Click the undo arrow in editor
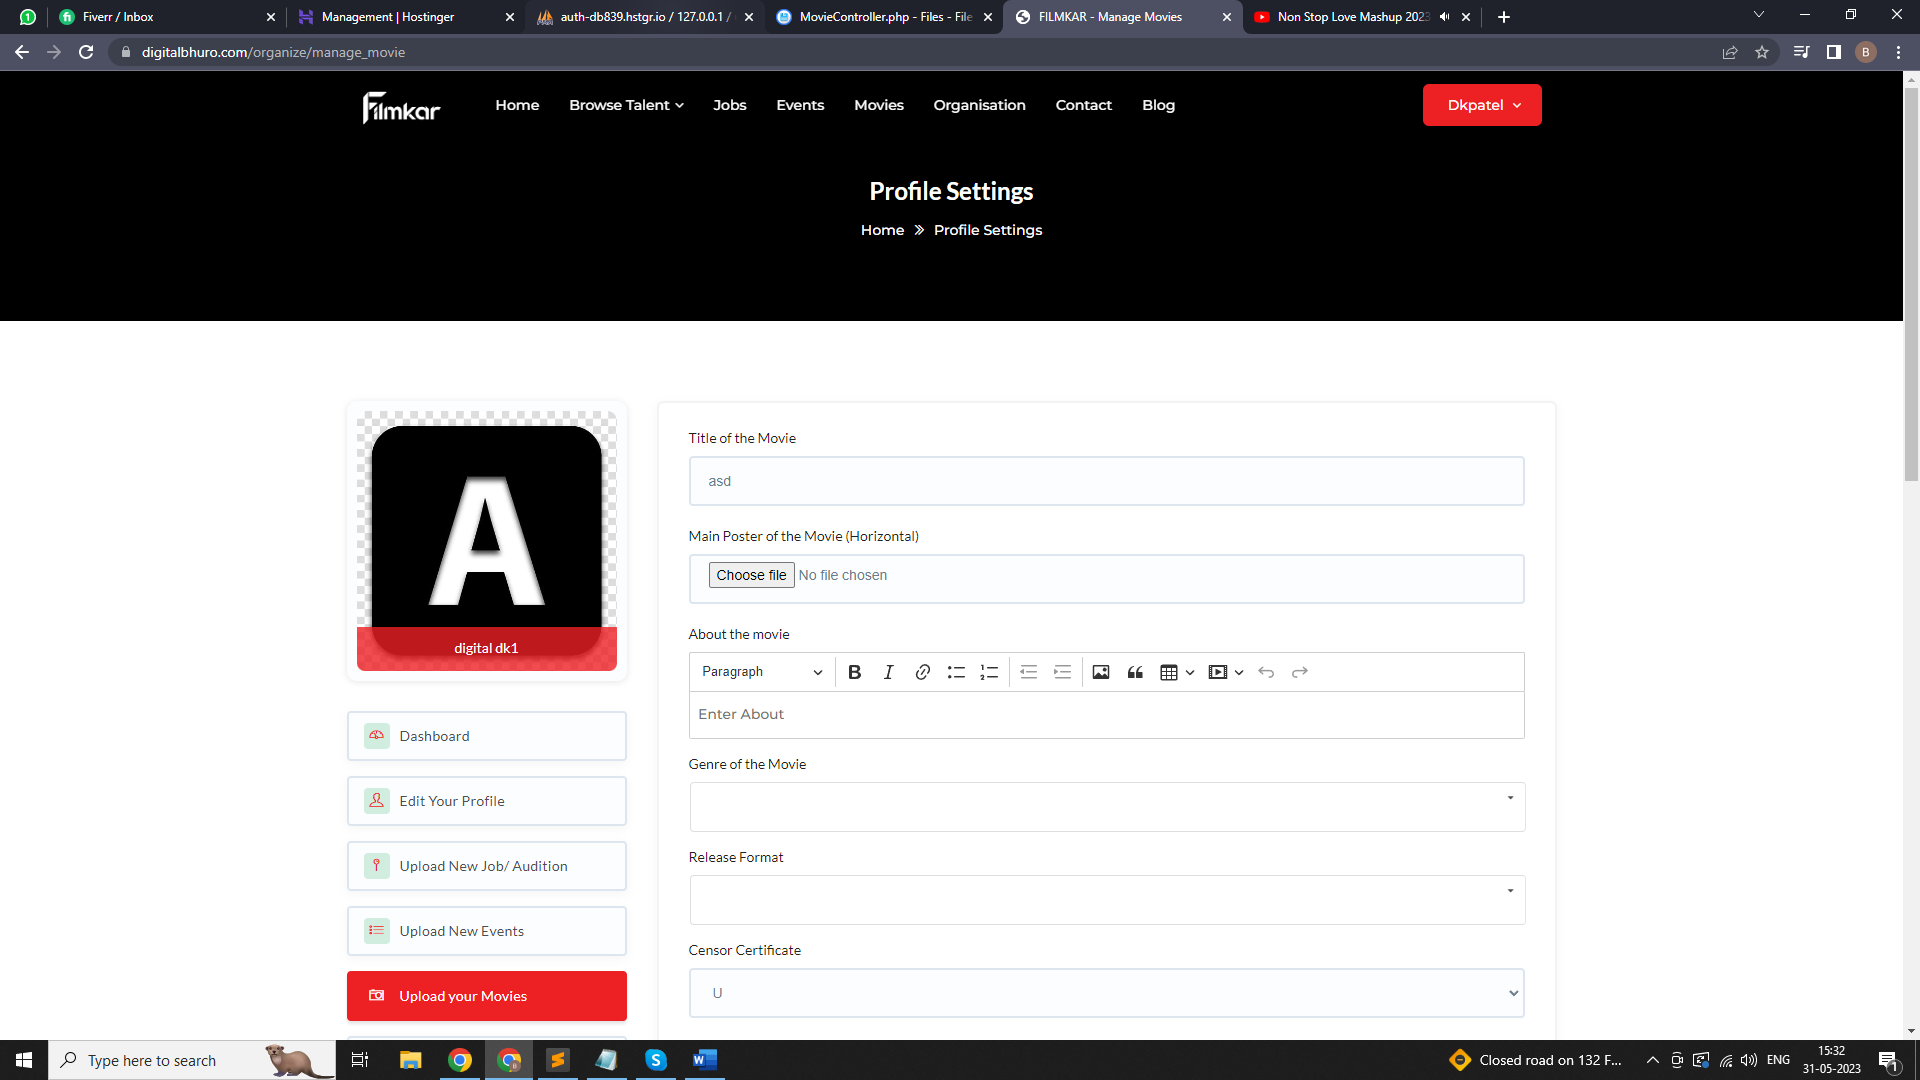1920x1080 pixels. tap(1266, 672)
